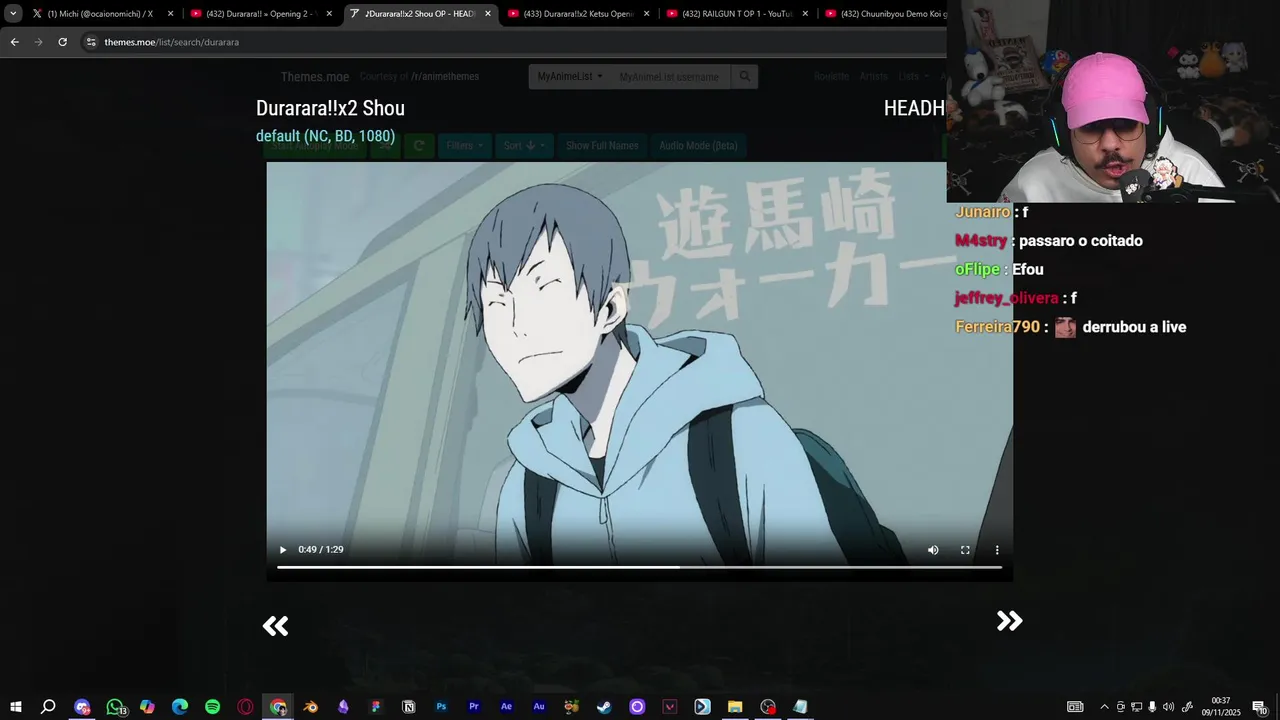Image resolution: width=1280 pixels, height=720 pixels.
Task: Open Spotify from the taskbar
Action: click(213, 707)
